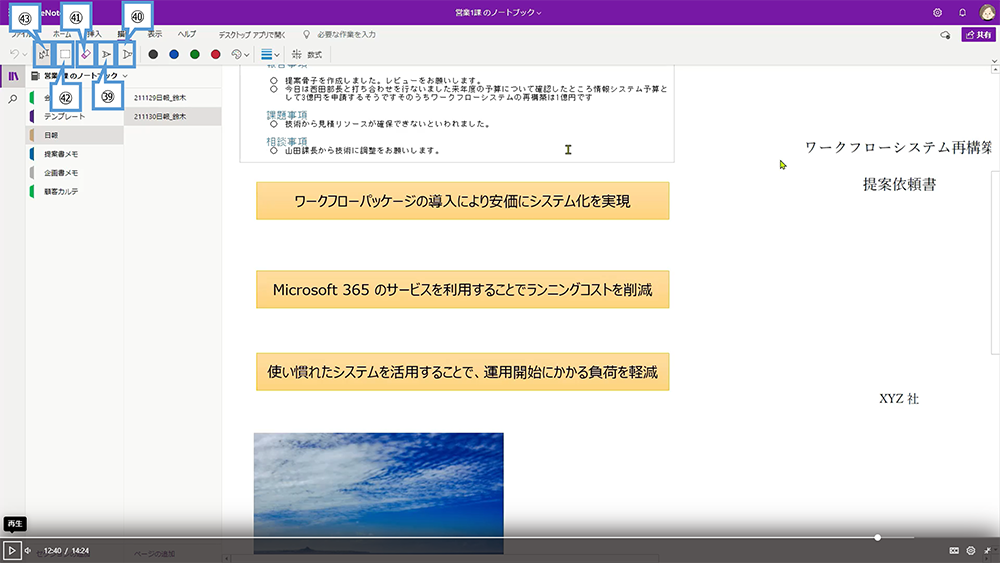This screenshot has height=563, width=1000.
Task: Open the search magnifier in sidebar
Action: [13, 99]
